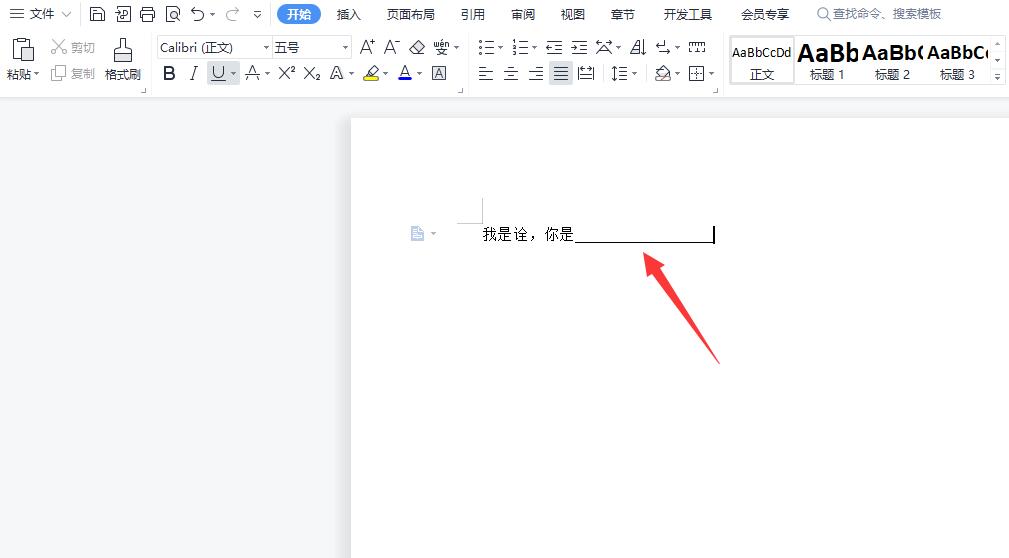Clear formatting with eraser icon
Viewport: 1009px width, 558px height.
coord(417,47)
